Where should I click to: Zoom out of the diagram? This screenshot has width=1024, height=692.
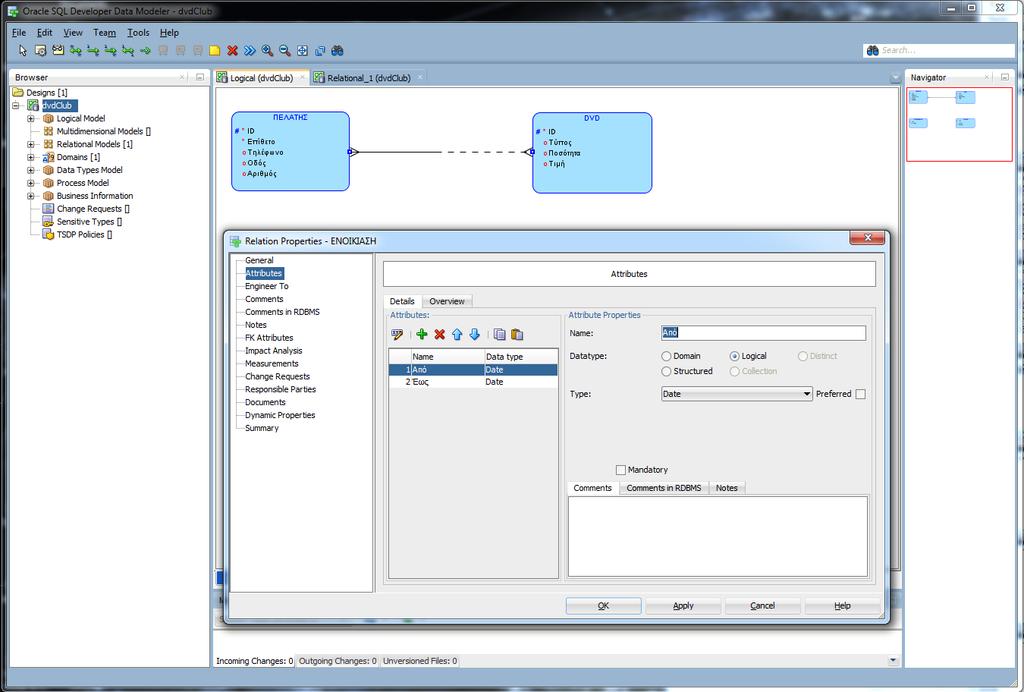coord(285,50)
